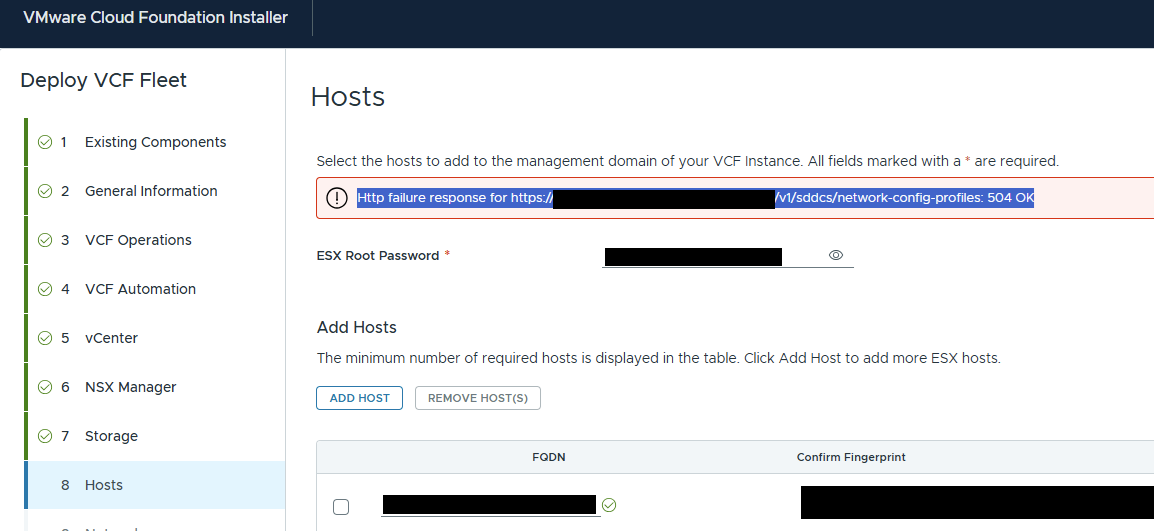Click the VCF Operations step checkmark icon

45,240
